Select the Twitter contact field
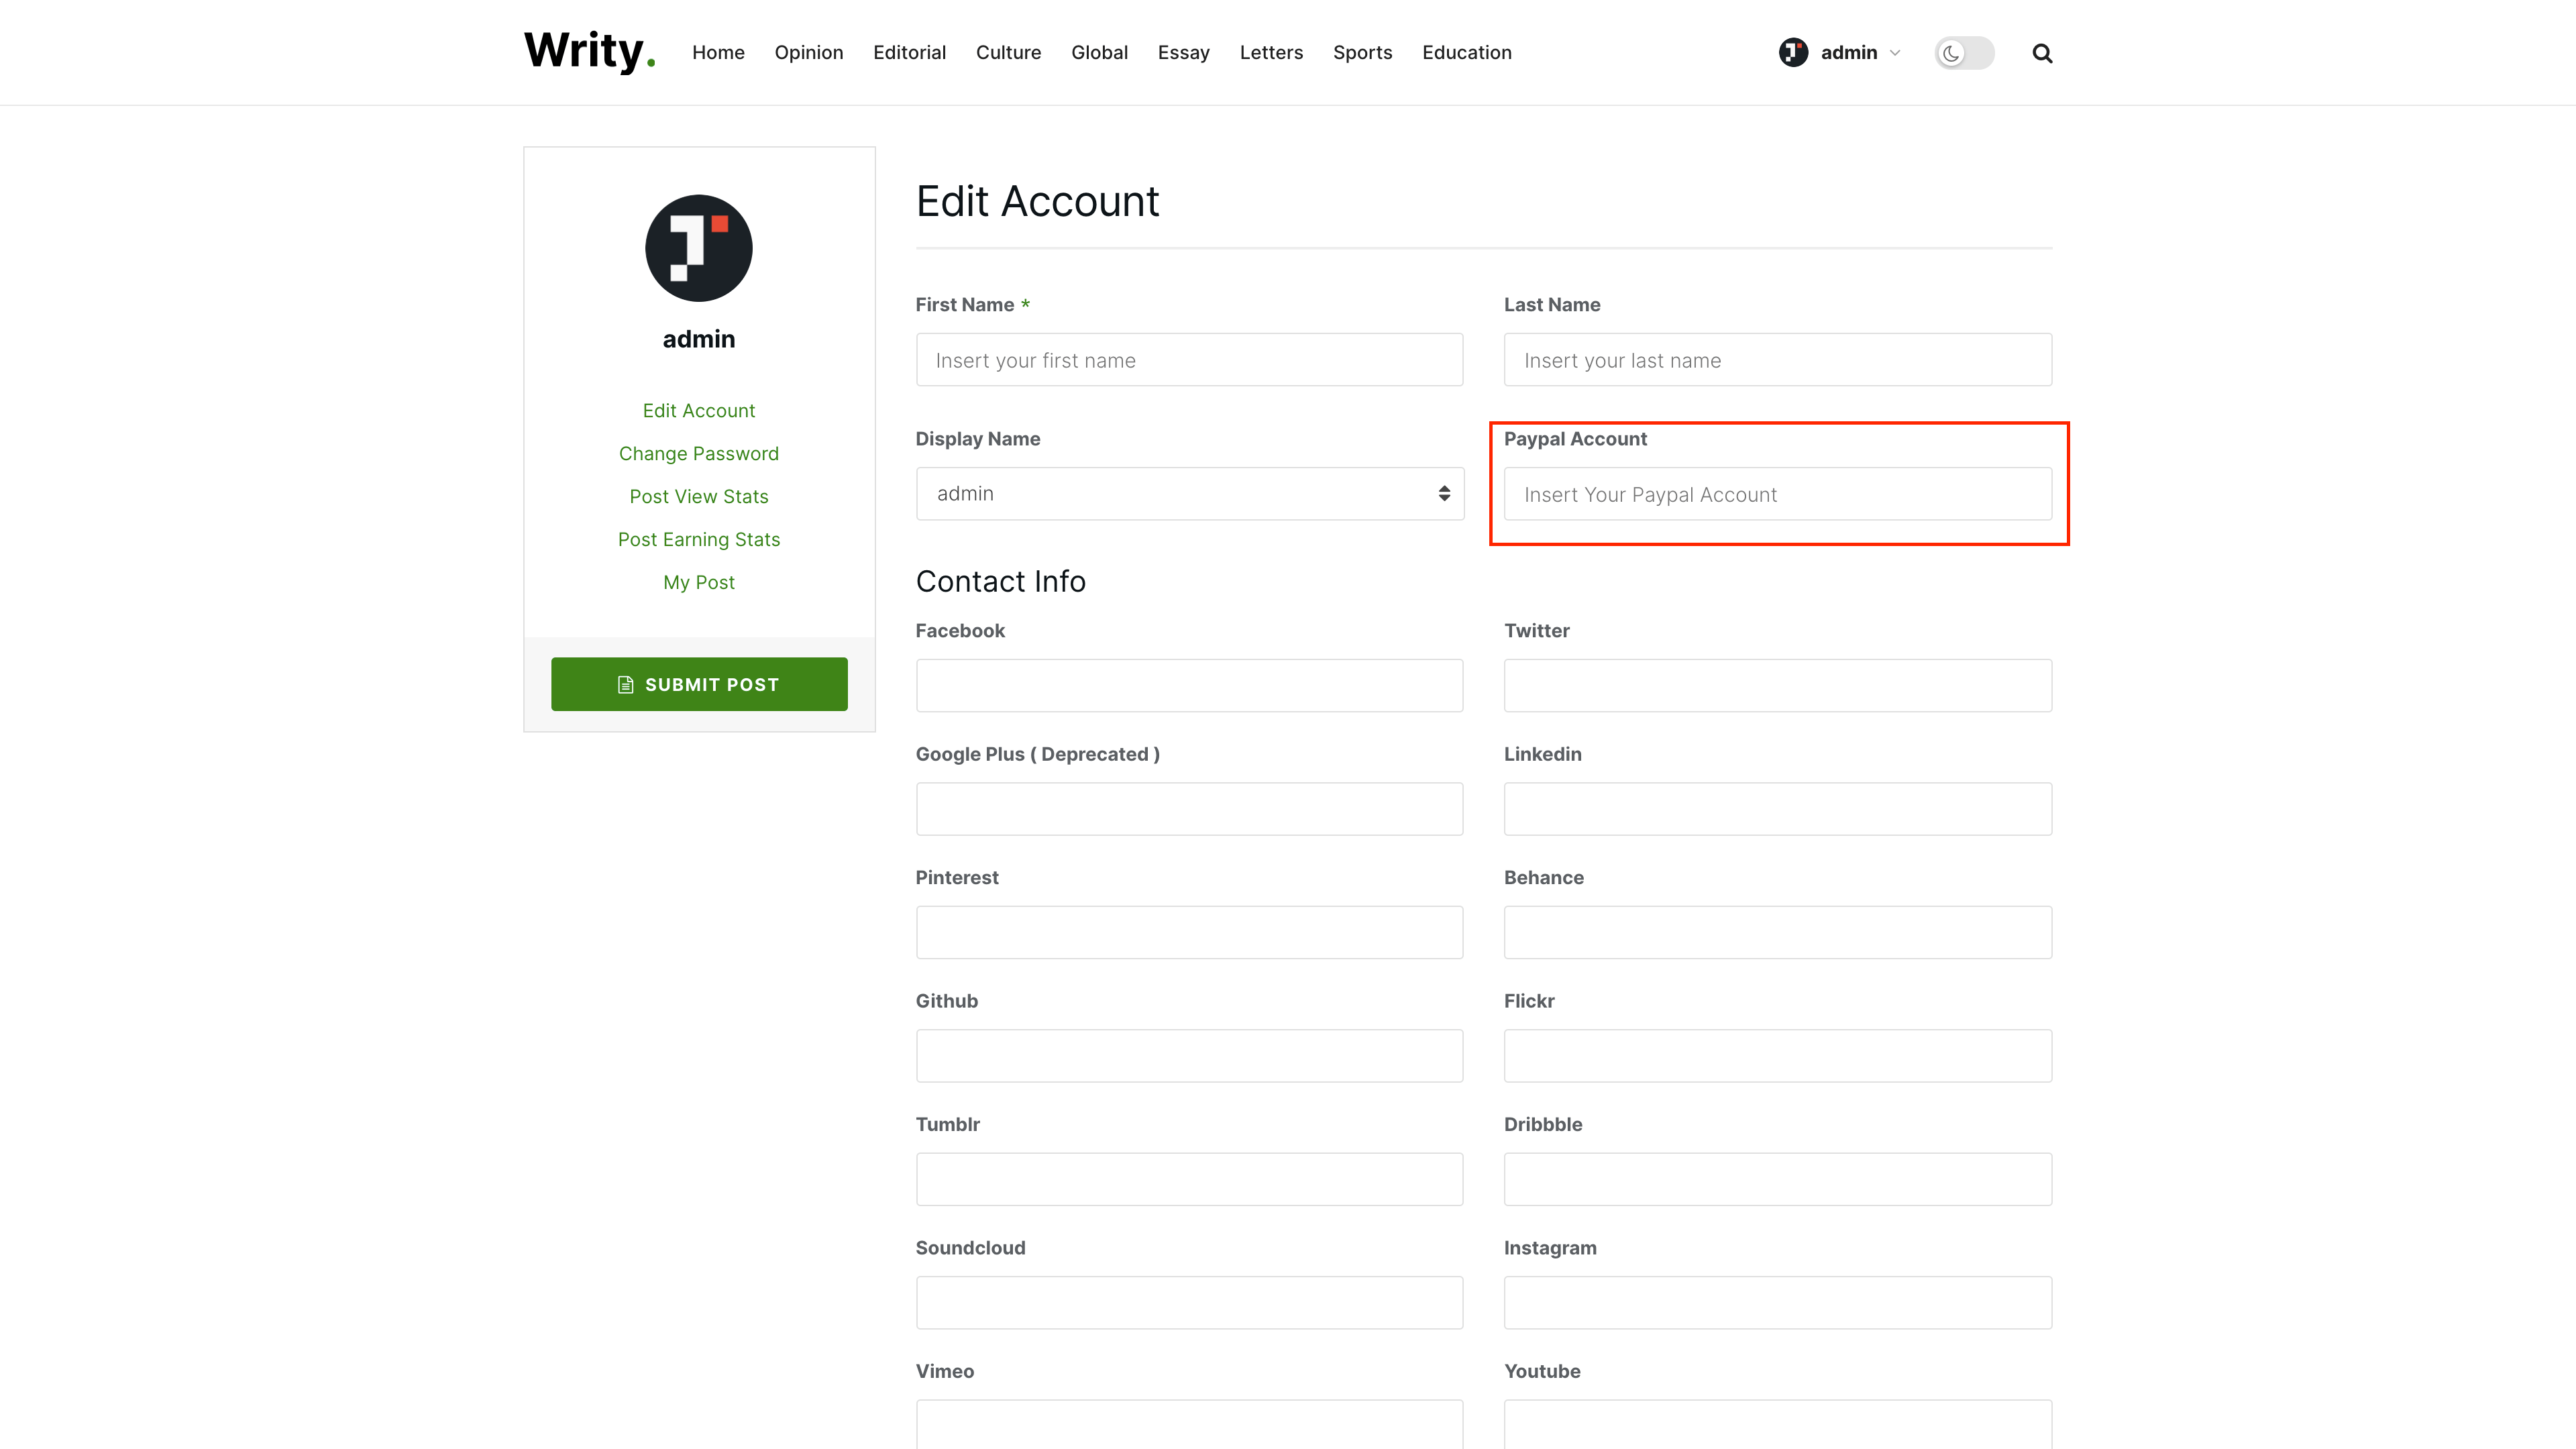2576x1449 pixels. tap(1777, 686)
